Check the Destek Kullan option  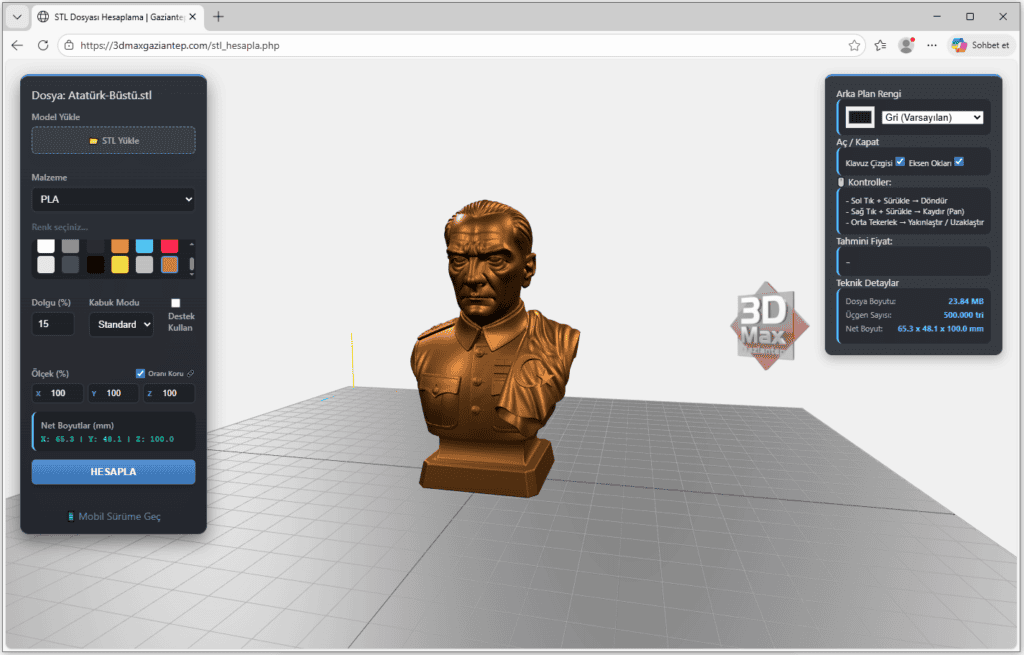tap(176, 303)
